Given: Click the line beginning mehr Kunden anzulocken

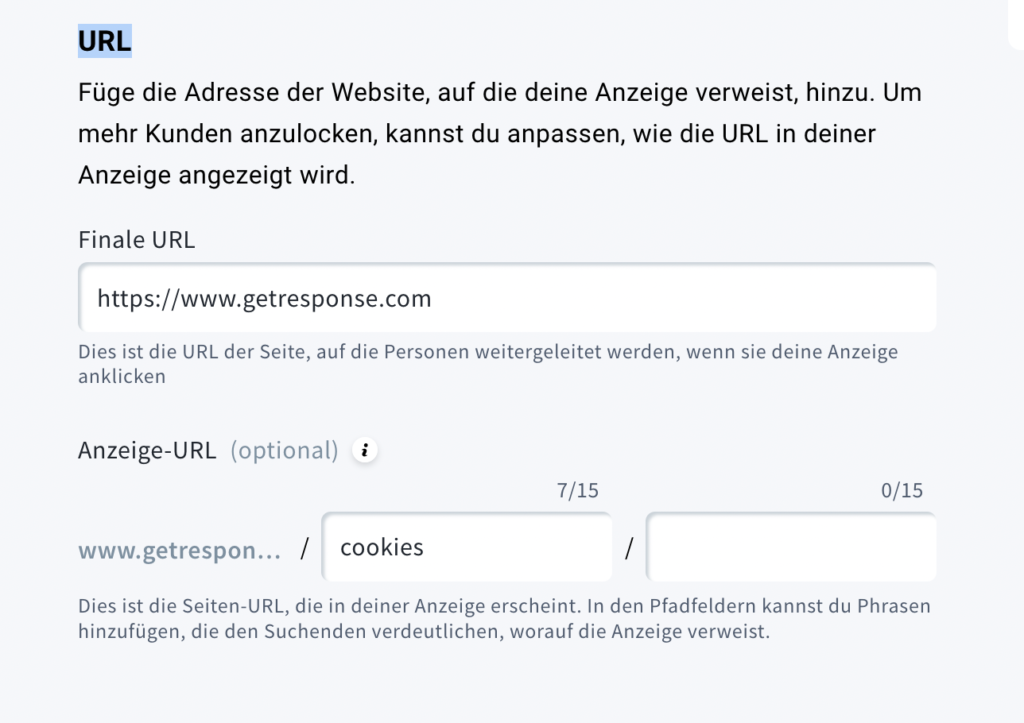Looking at the screenshot, I should point(477,134).
